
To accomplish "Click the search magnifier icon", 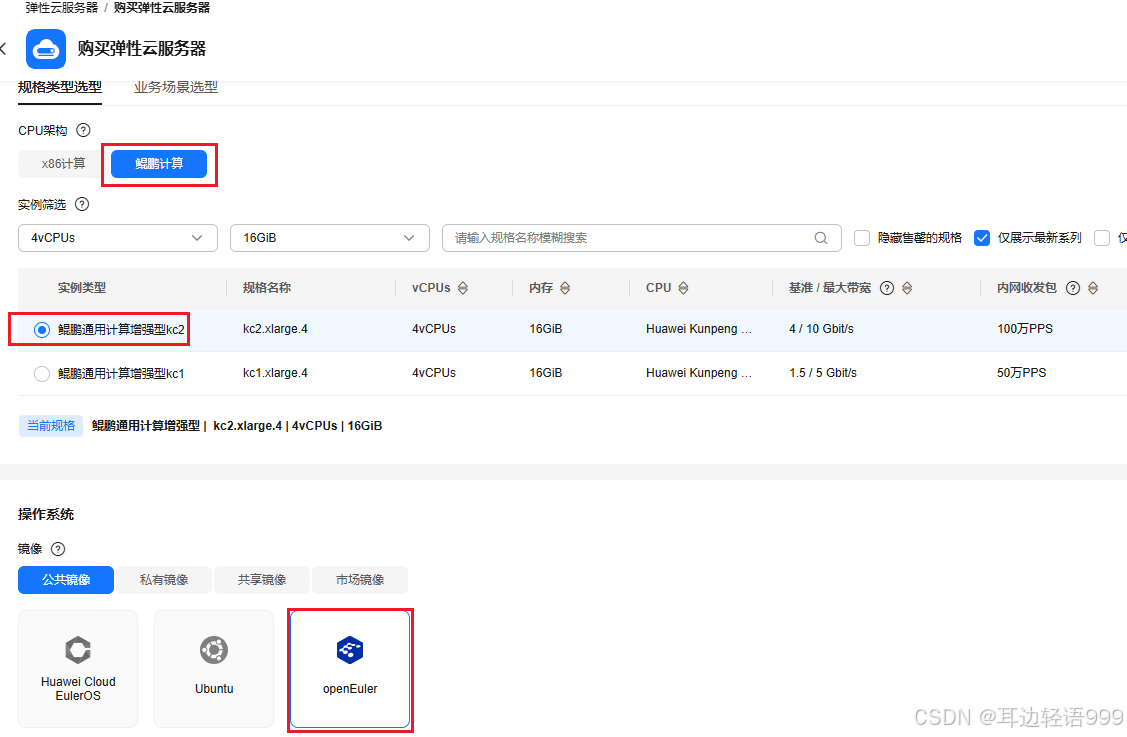I will click(x=821, y=238).
